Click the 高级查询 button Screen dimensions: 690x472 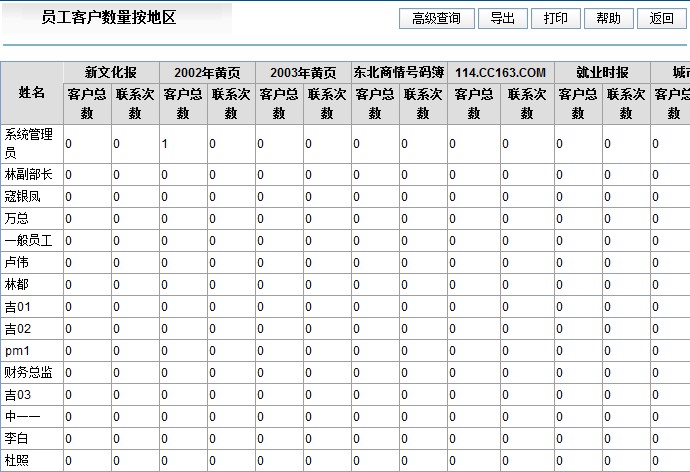click(436, 18)
